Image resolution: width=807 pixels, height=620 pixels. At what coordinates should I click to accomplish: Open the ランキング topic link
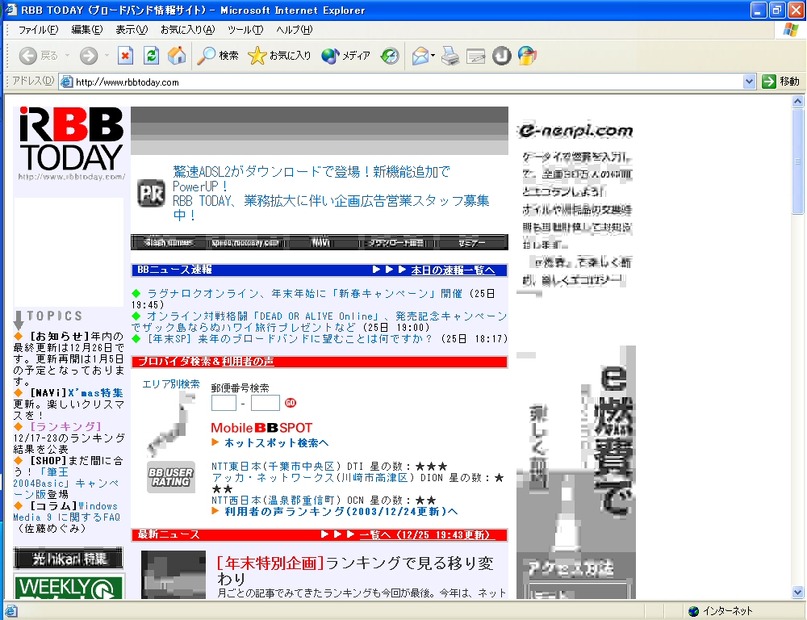[x=65, y=427]
